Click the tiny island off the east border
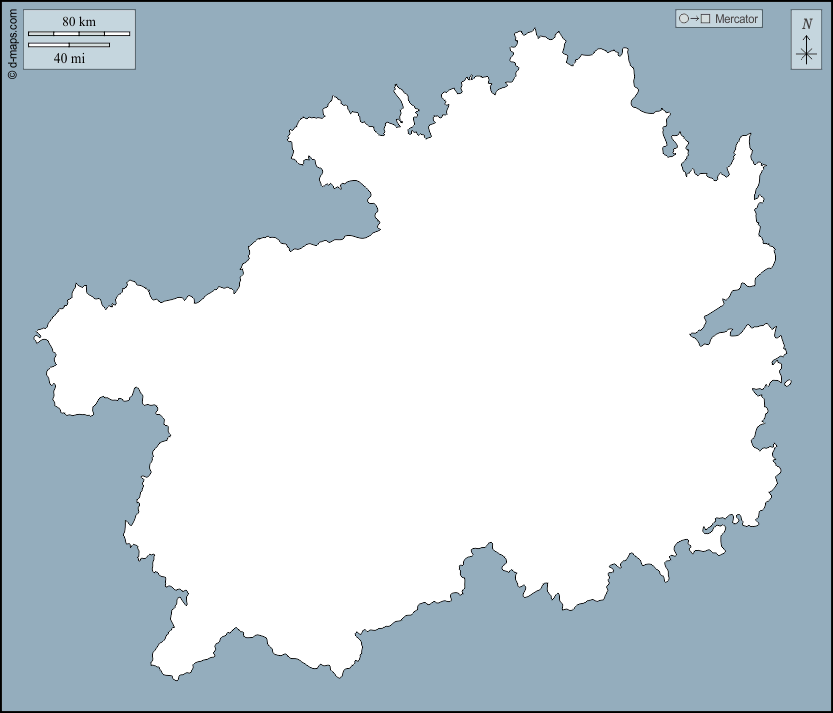 (x=788, y=383)
